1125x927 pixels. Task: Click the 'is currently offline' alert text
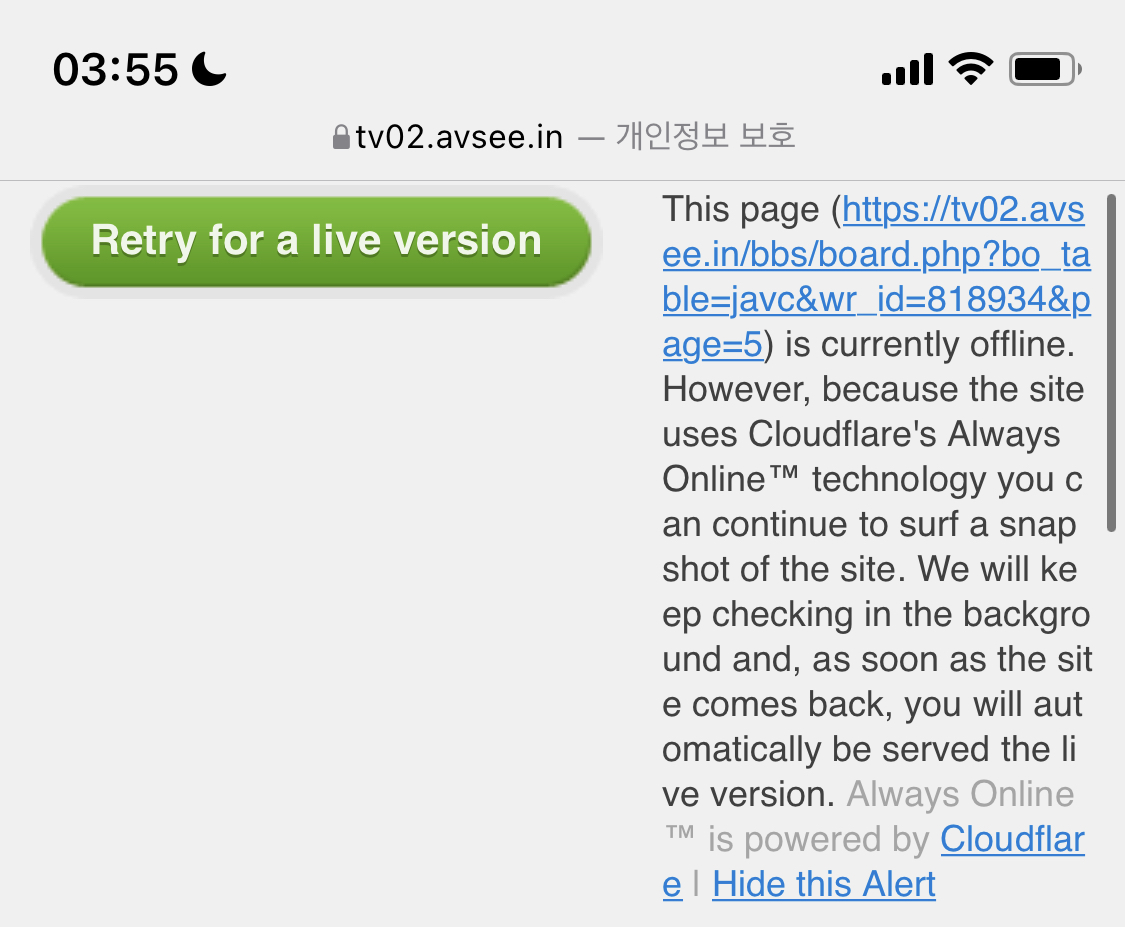[x=930, y=344]
